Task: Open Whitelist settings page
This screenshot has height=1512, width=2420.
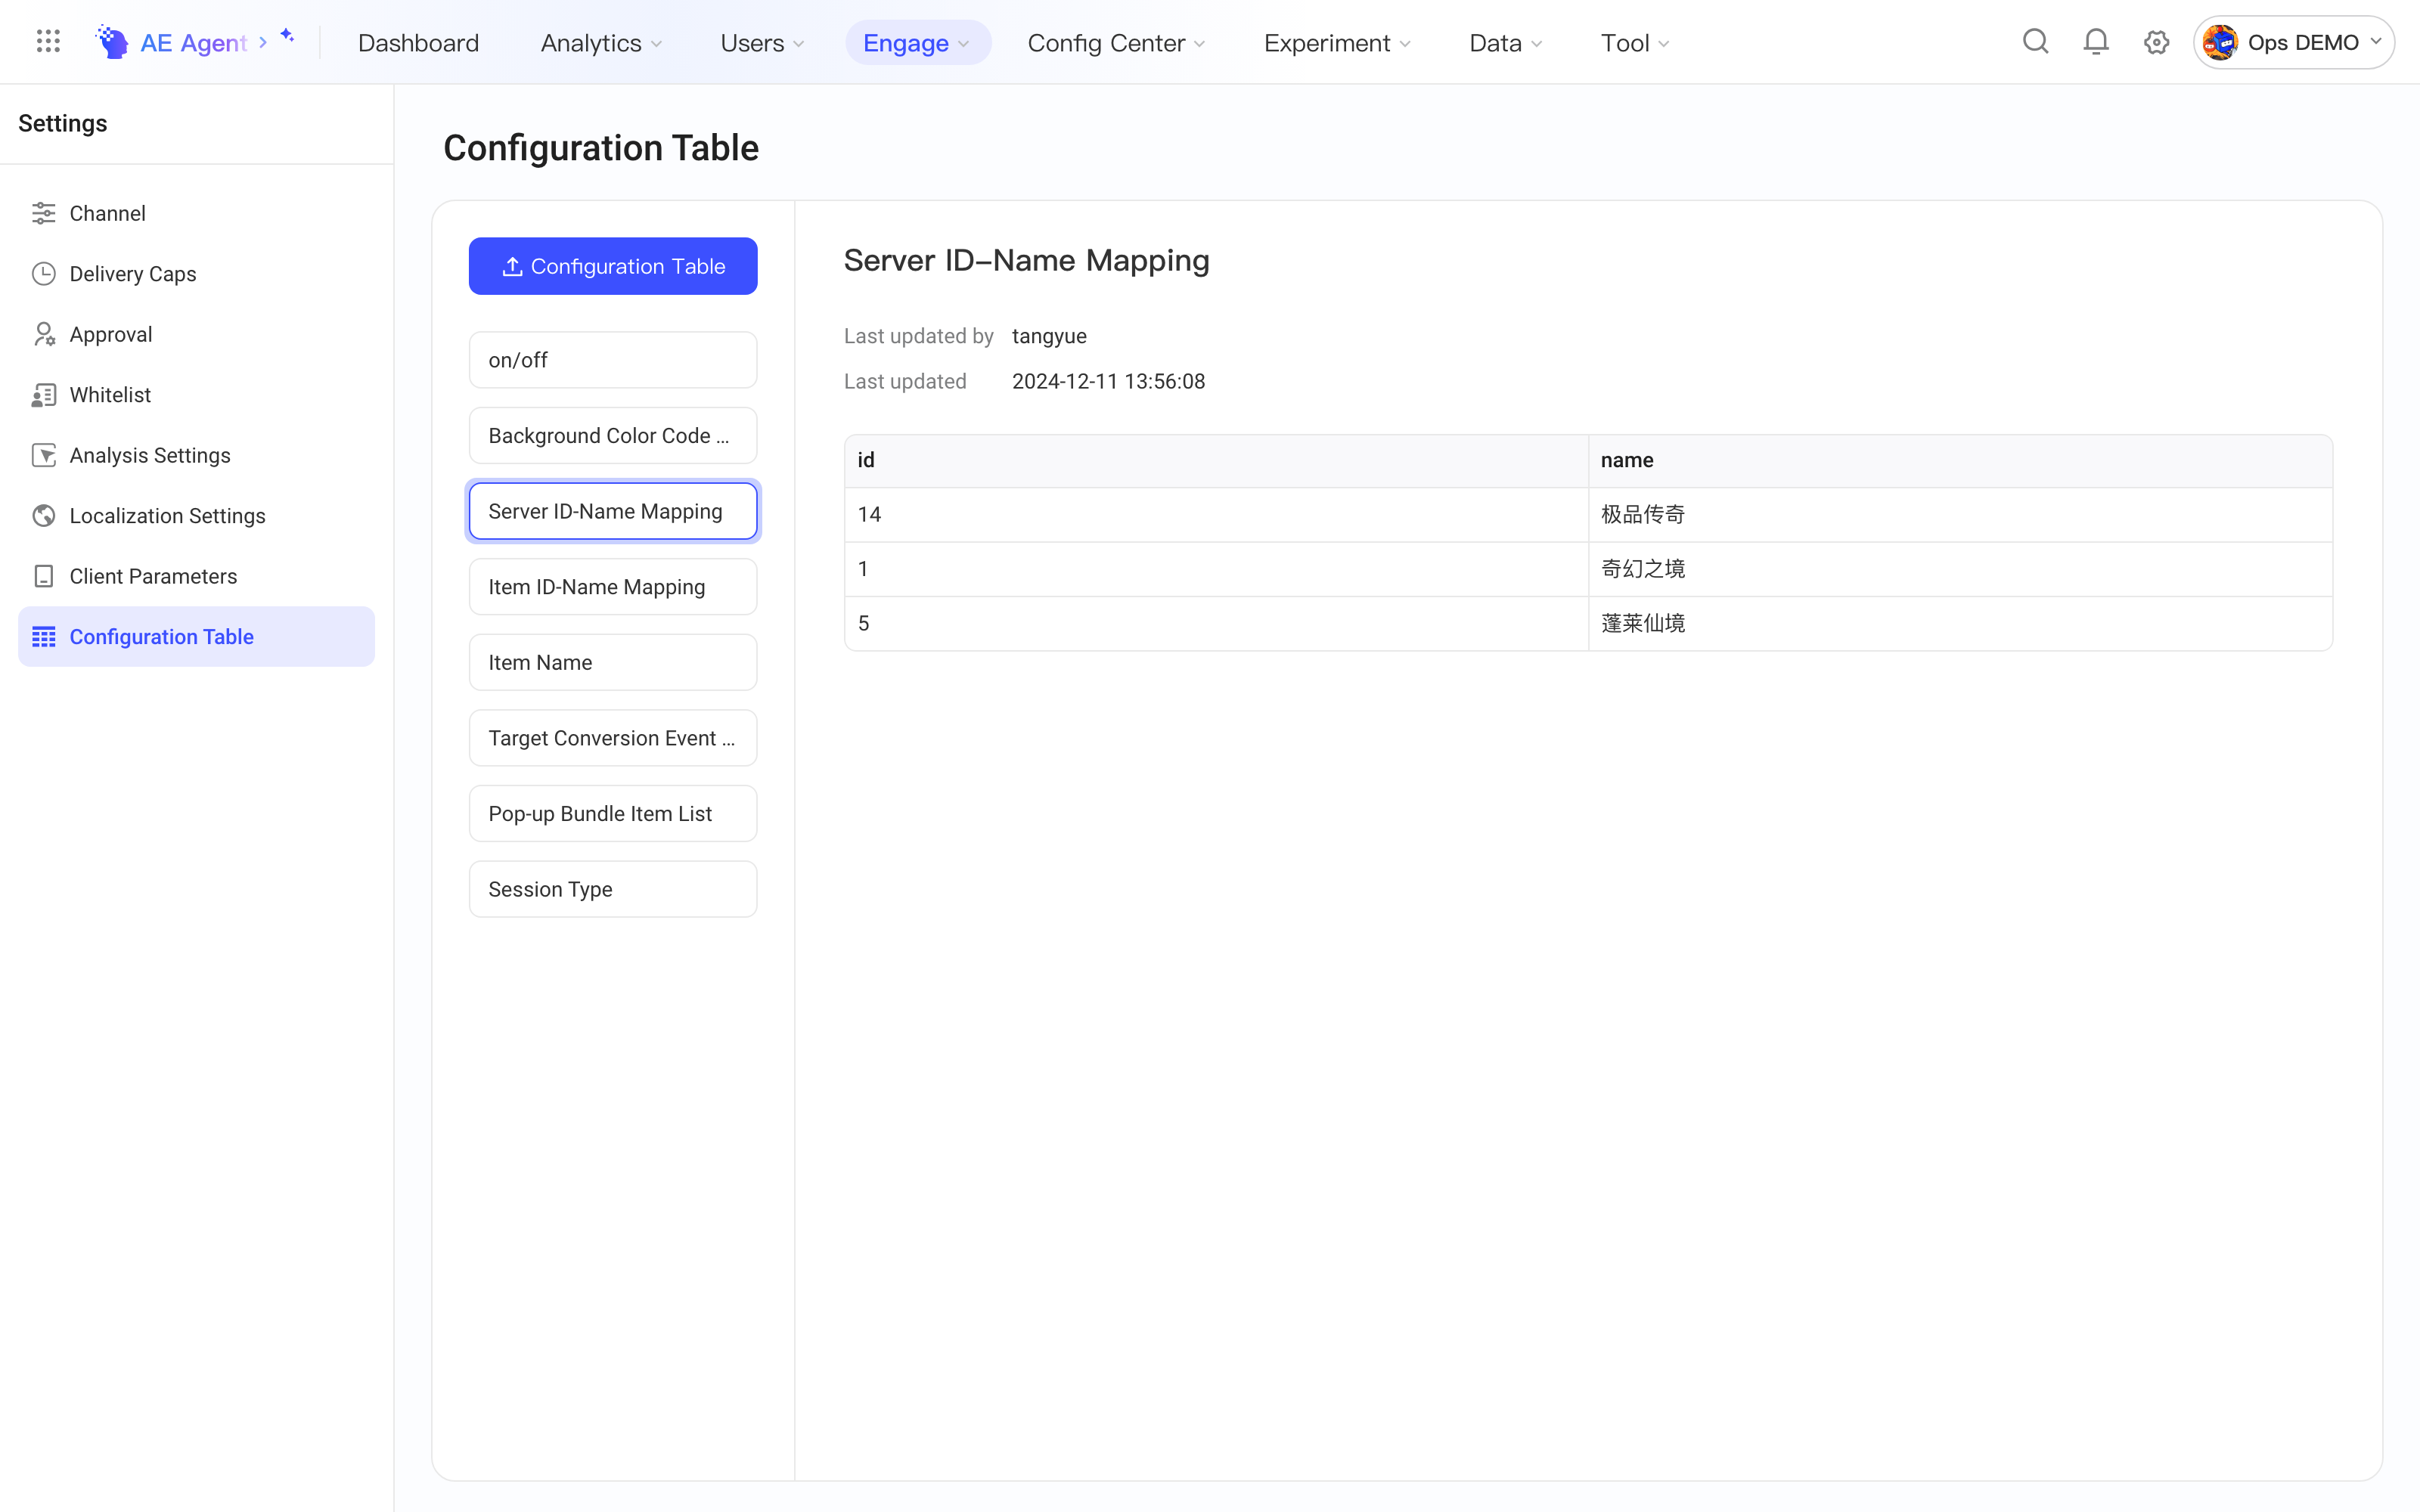Action: click(196, 395)
